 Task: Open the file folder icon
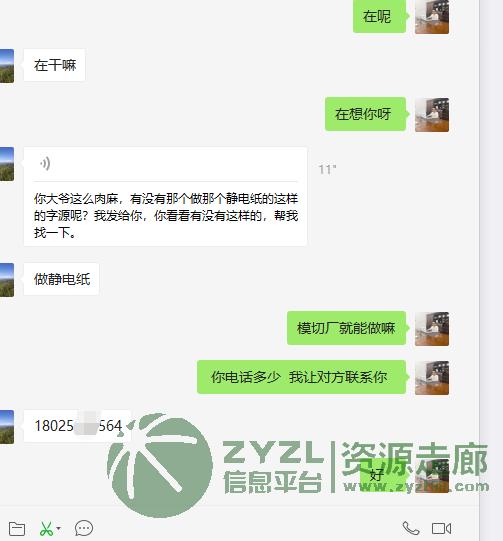[17, 529]
